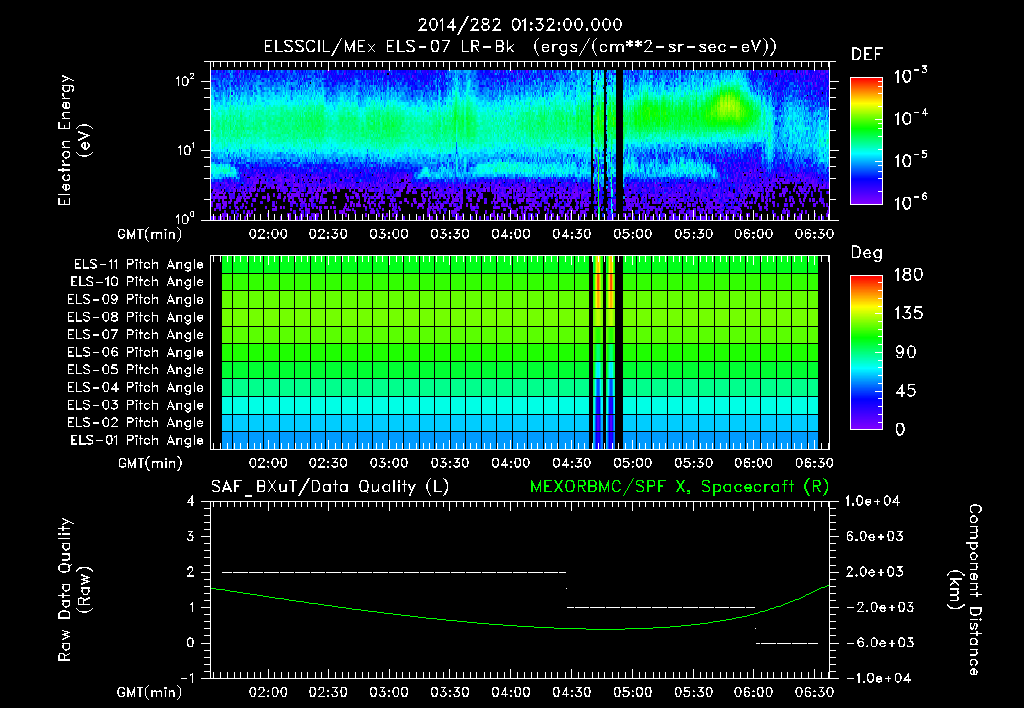Select the ELS-07 Pitch Angle row label
Screen dimensions: 1024x708
[135, 335]
